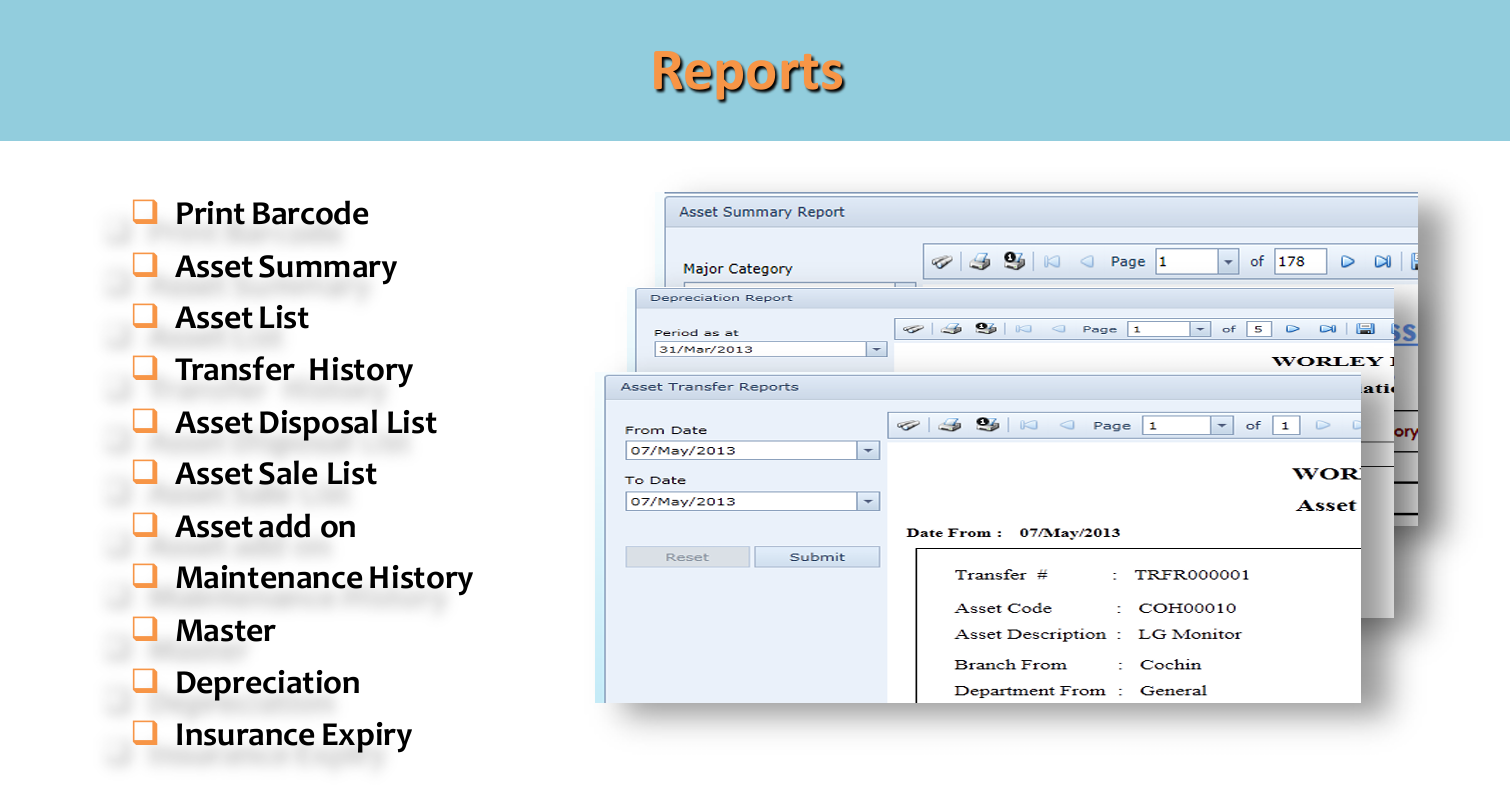1510x801 pixels.
Task: Click the Reports slide heading
Action: [x=748, y=72]
